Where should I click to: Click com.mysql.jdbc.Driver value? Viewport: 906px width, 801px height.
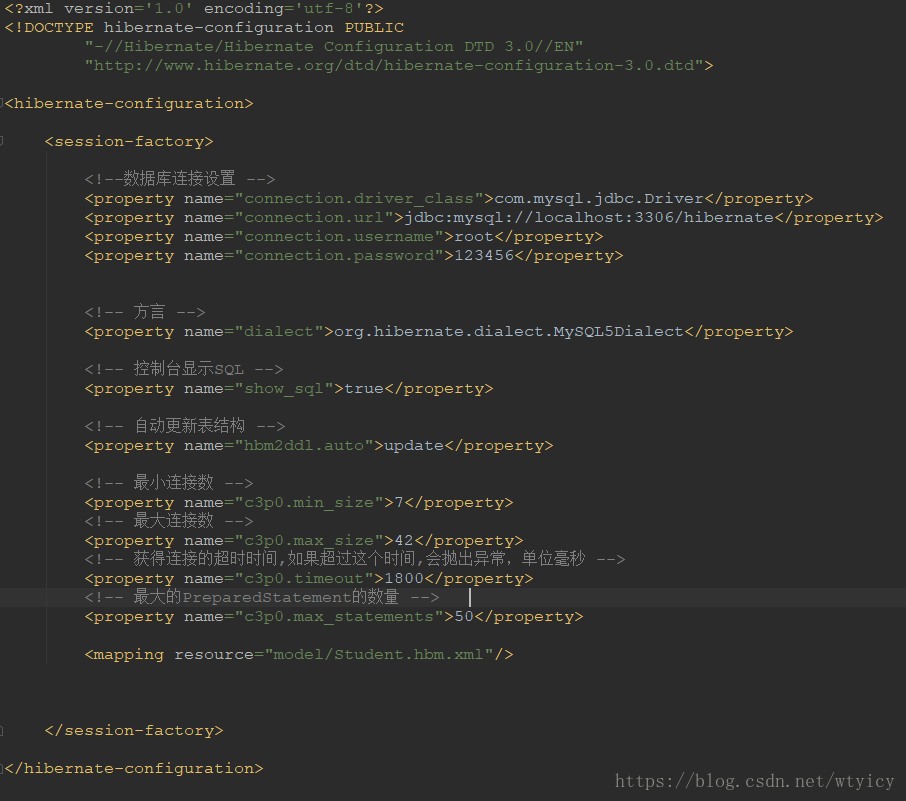pyautogui.click(x=599, y=199)
